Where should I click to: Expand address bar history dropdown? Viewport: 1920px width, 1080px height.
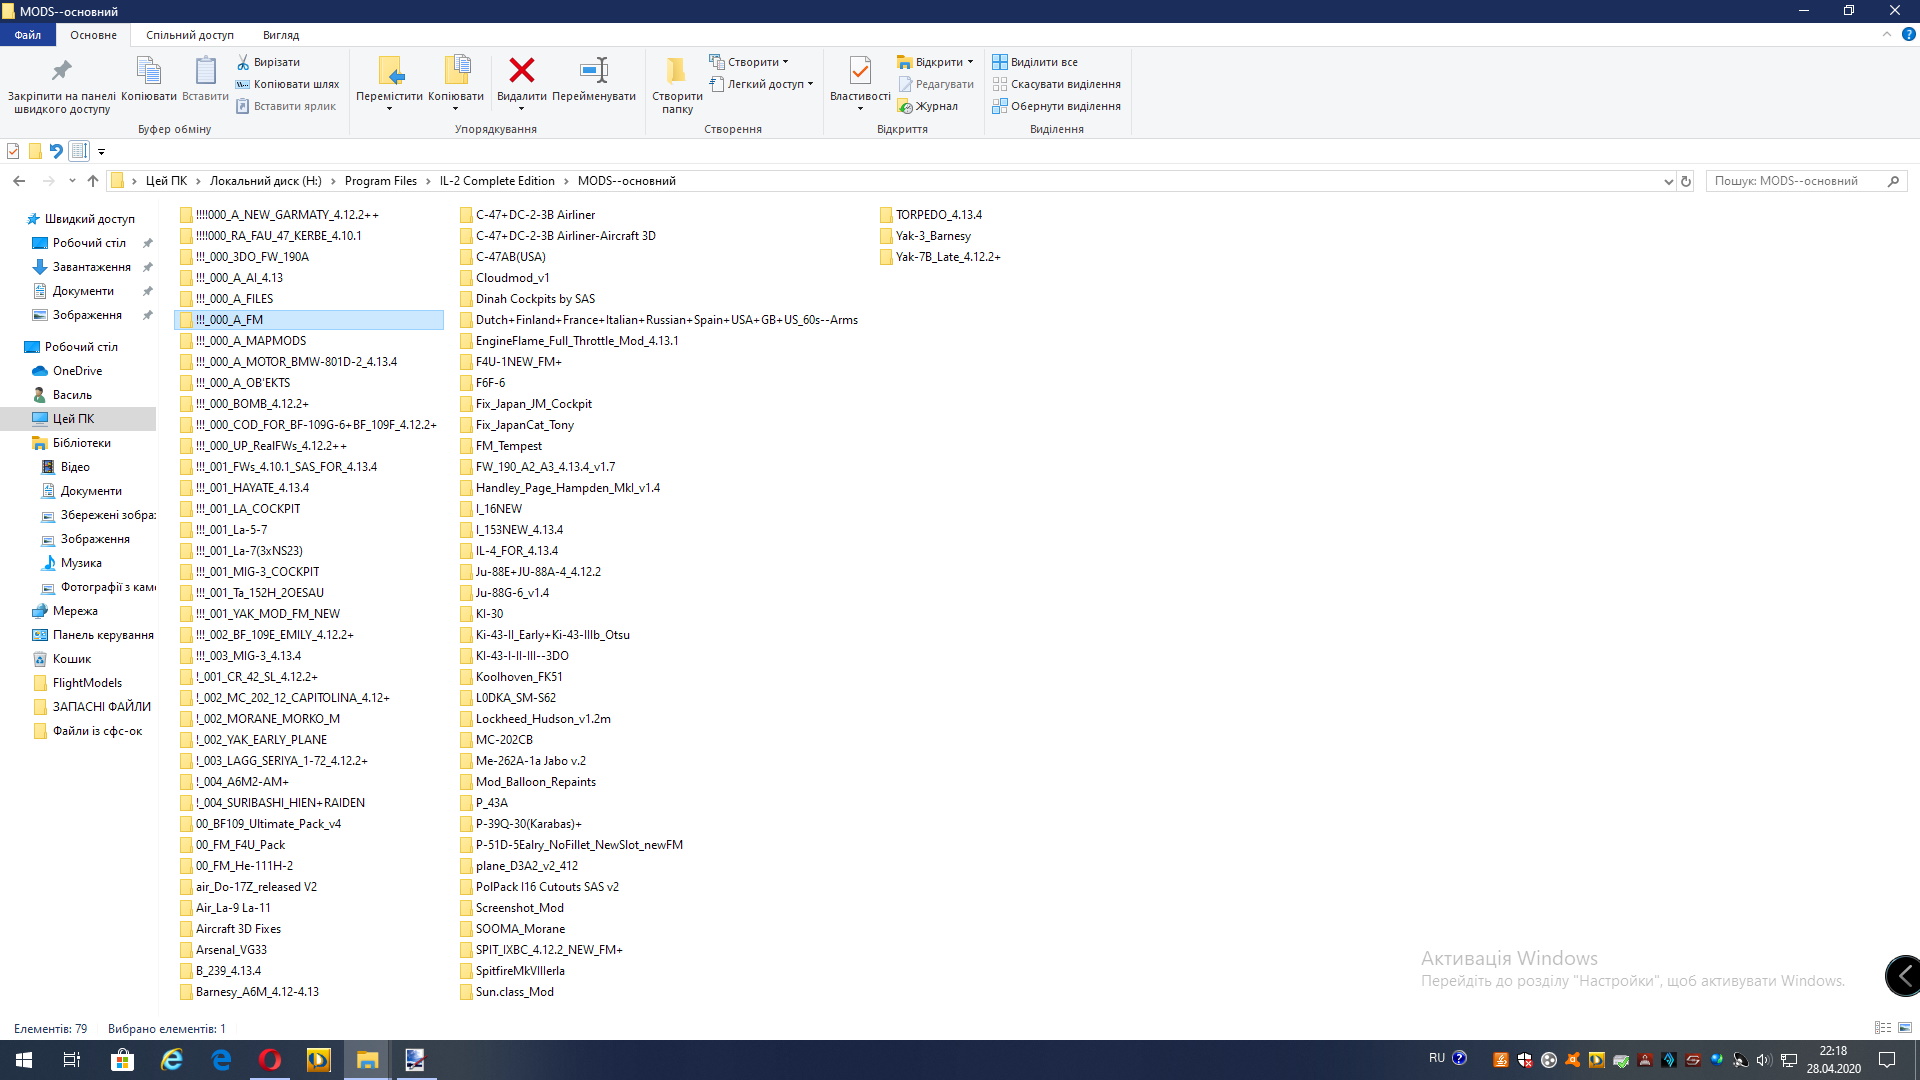(1668, 181)
